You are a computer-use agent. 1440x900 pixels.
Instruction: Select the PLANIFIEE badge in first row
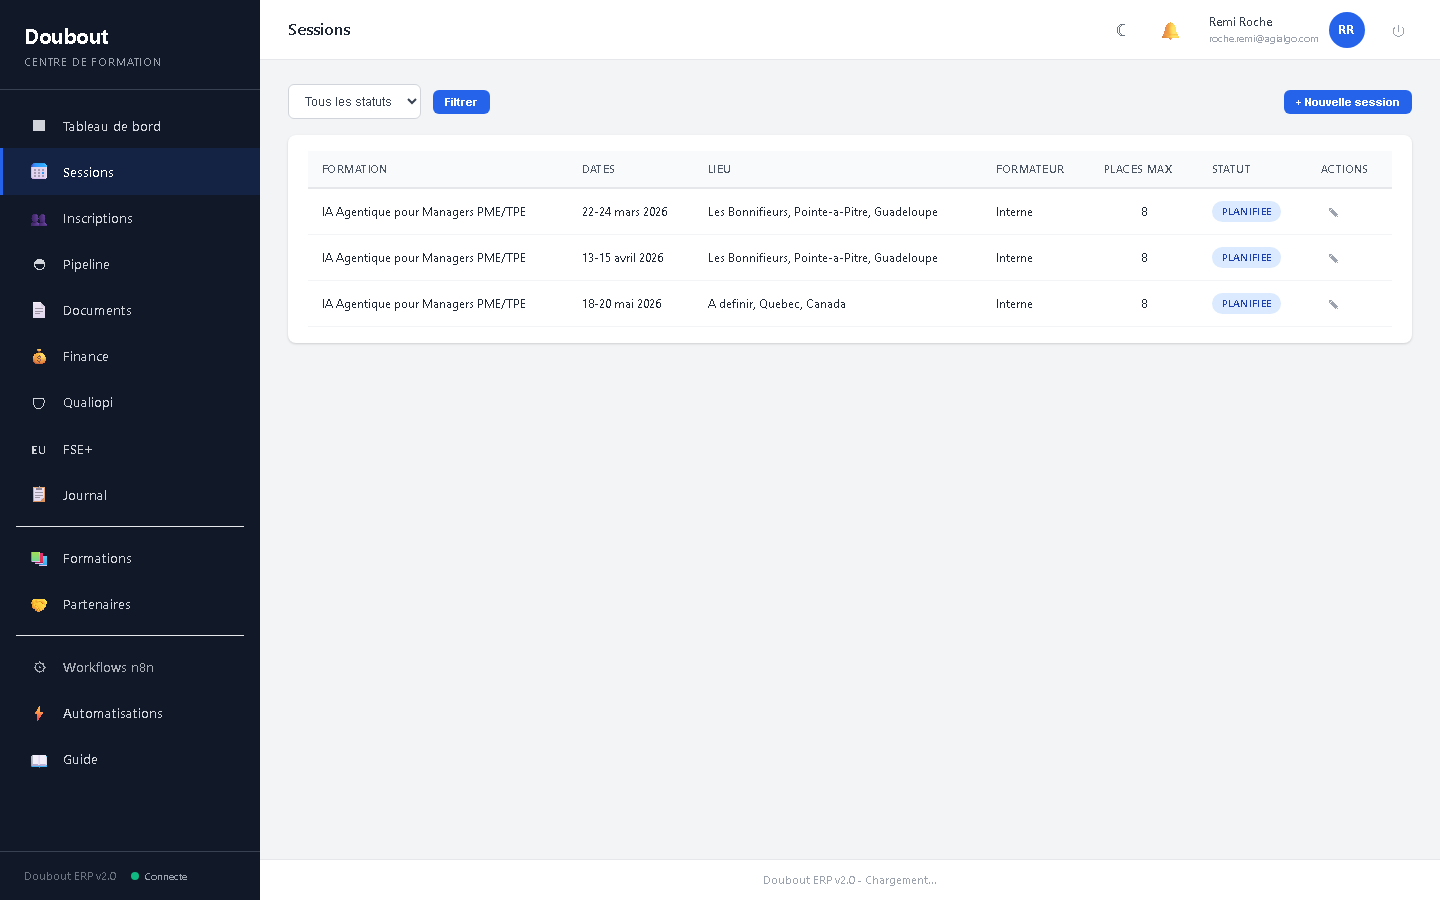[x=1246, y=212]
